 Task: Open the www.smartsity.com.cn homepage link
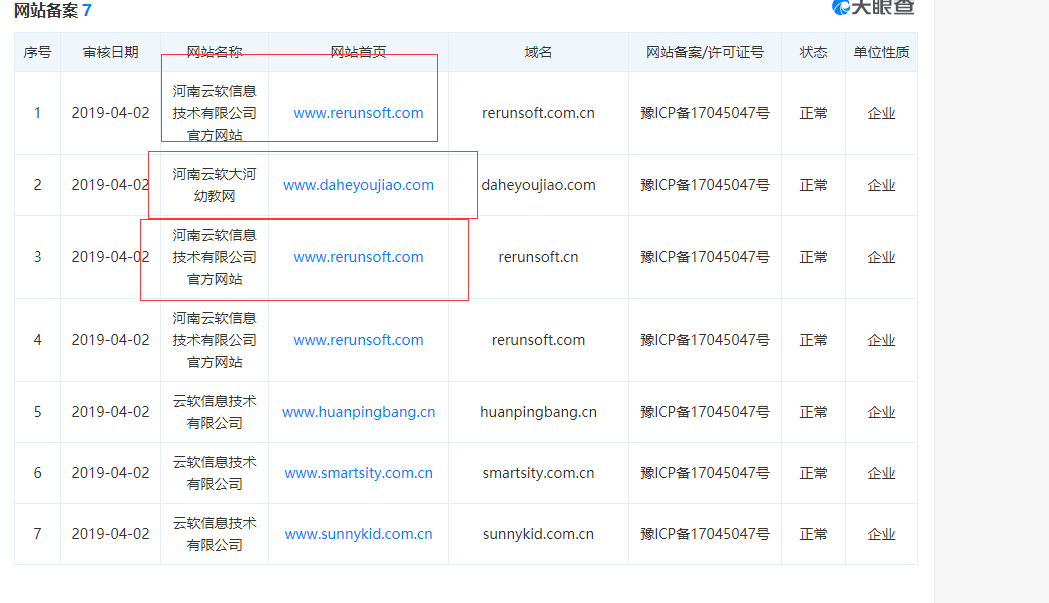358,473
